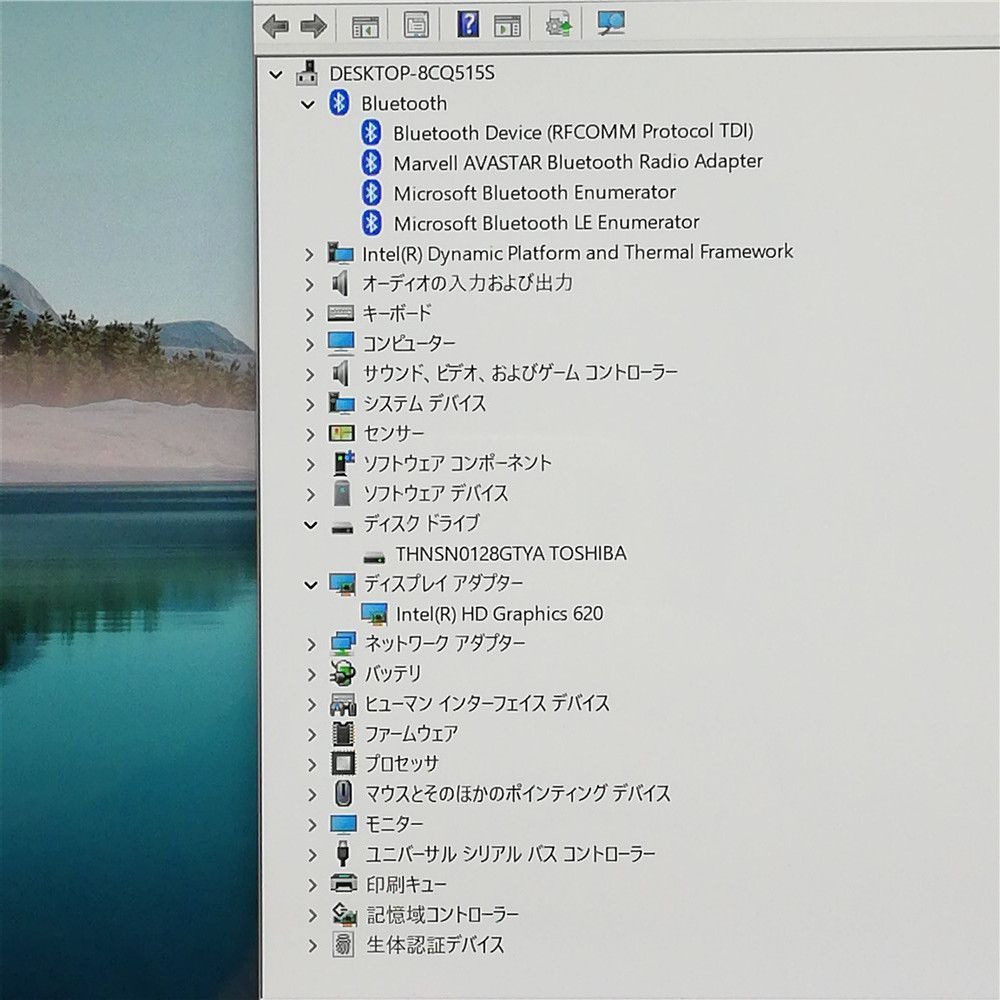Expand the ソフトウェア コンポーネント category

click(x=310, y=464)
